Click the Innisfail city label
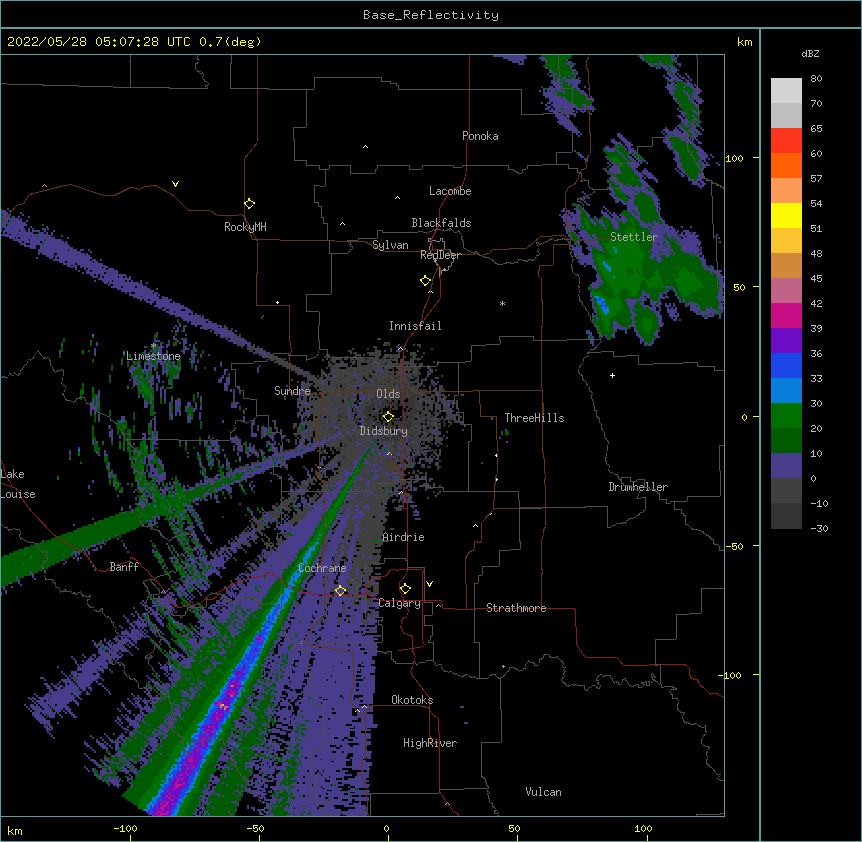 [415, 326]
